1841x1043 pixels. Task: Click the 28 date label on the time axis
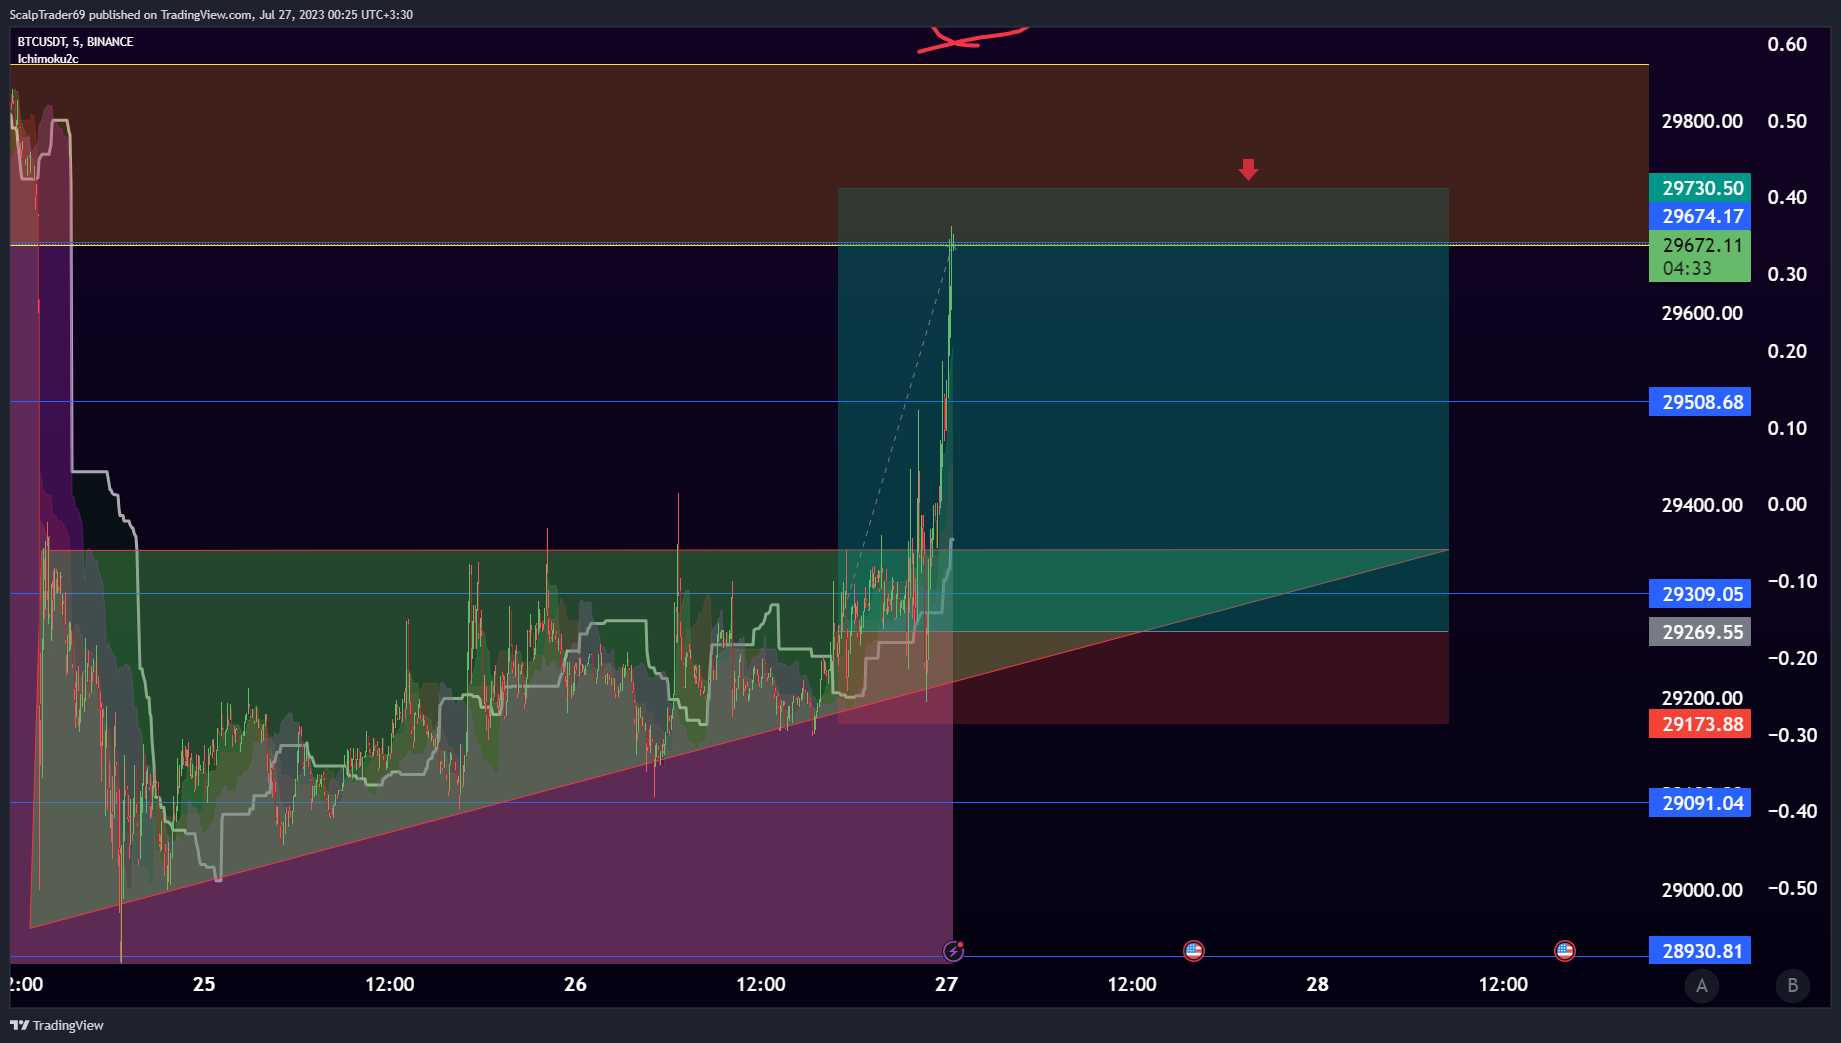[x=1318, y=984]
